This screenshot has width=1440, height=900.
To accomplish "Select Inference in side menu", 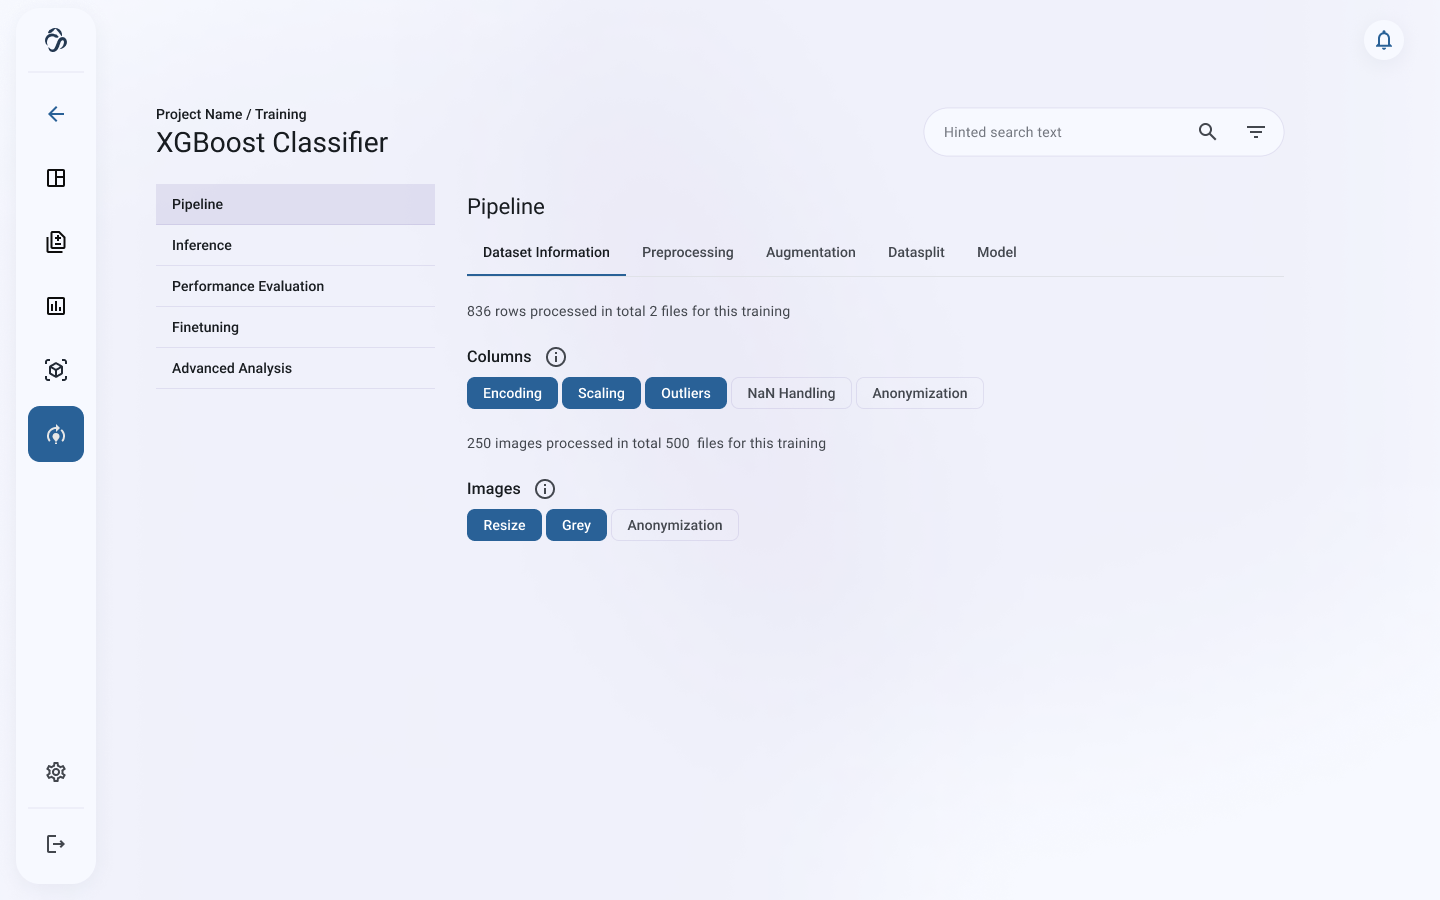I will click(x=295, y=245).
